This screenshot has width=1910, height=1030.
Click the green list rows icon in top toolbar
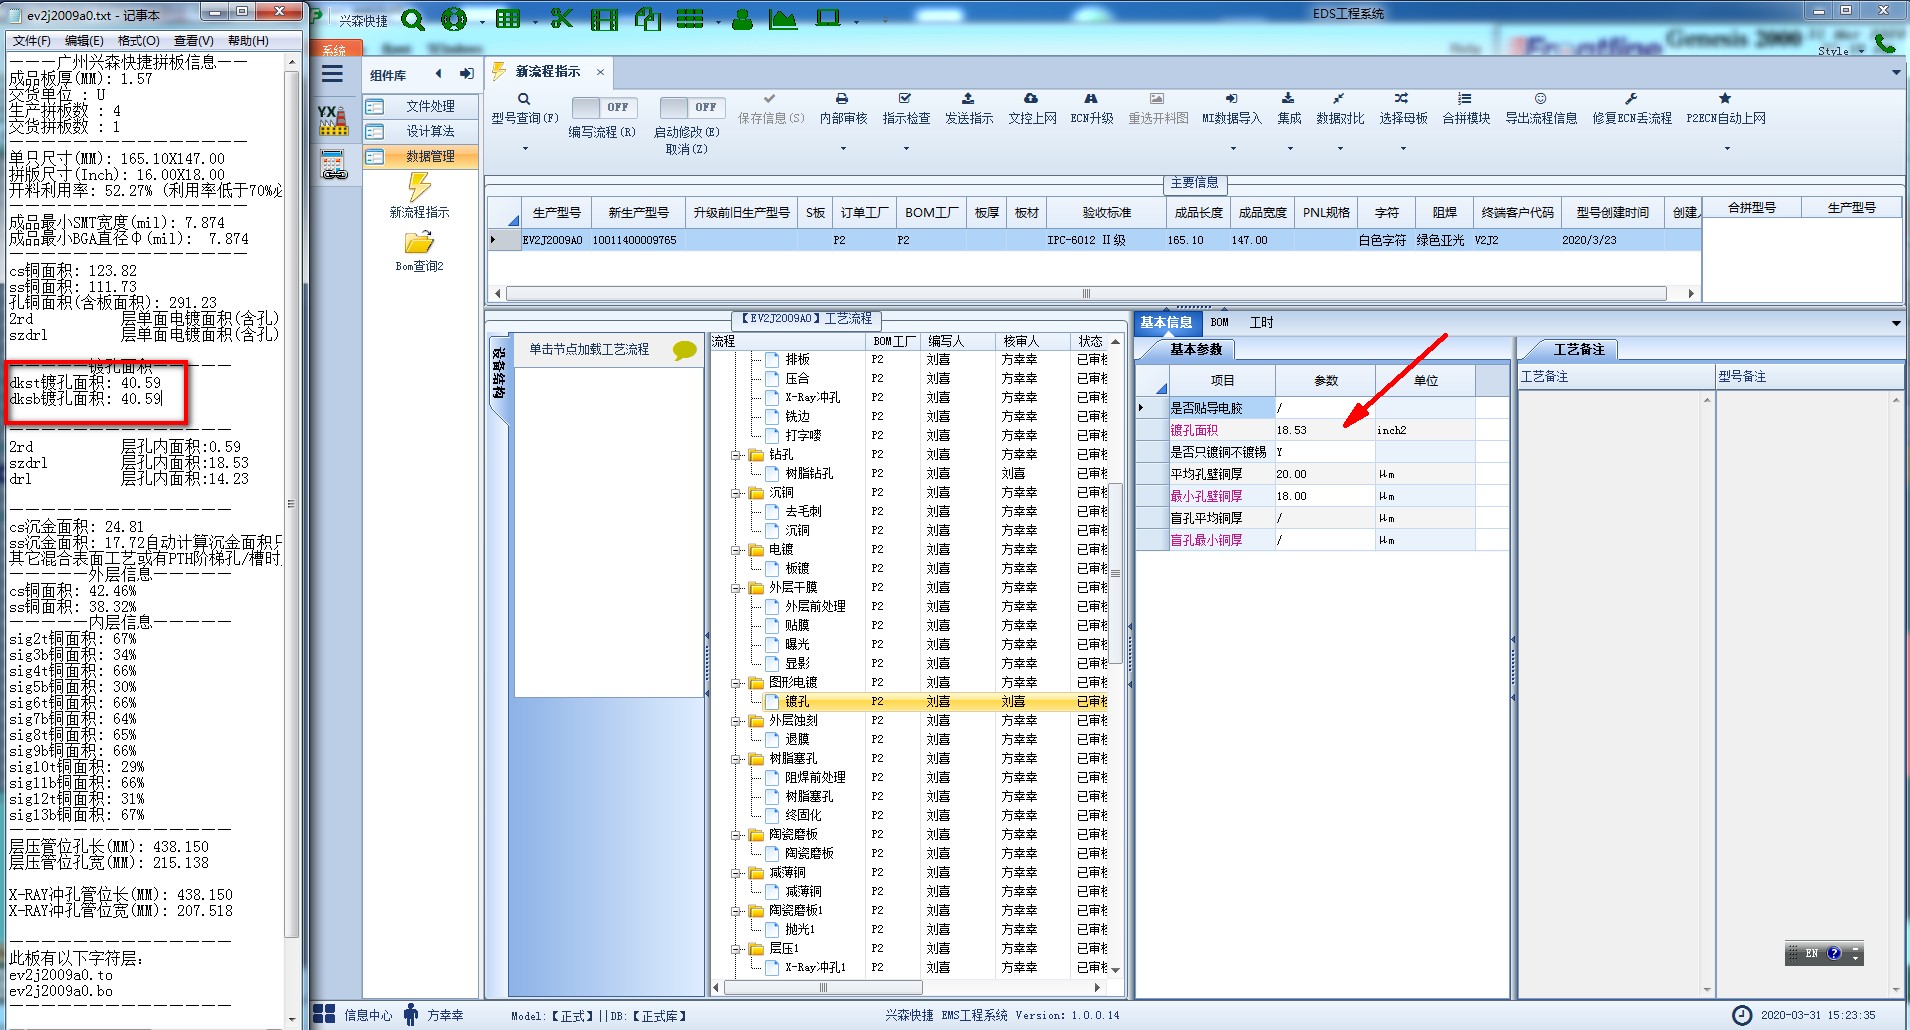point(690,19)
